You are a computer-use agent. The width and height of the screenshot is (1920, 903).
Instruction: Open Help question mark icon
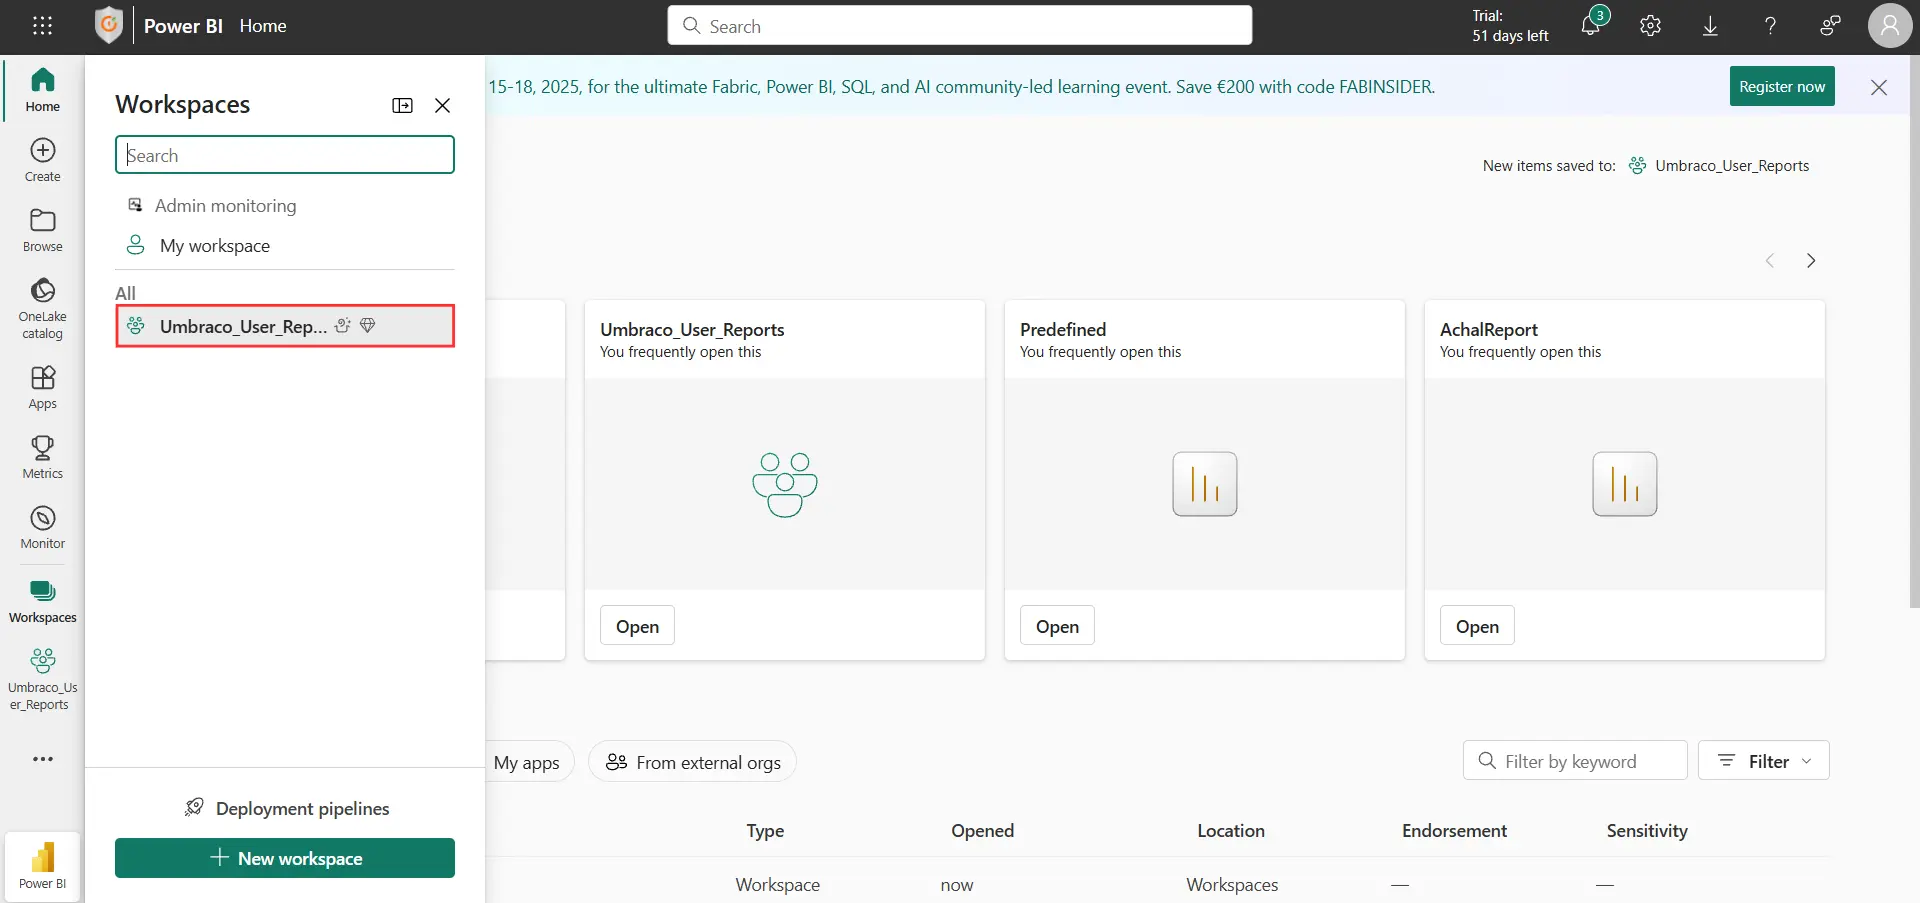1770,26
